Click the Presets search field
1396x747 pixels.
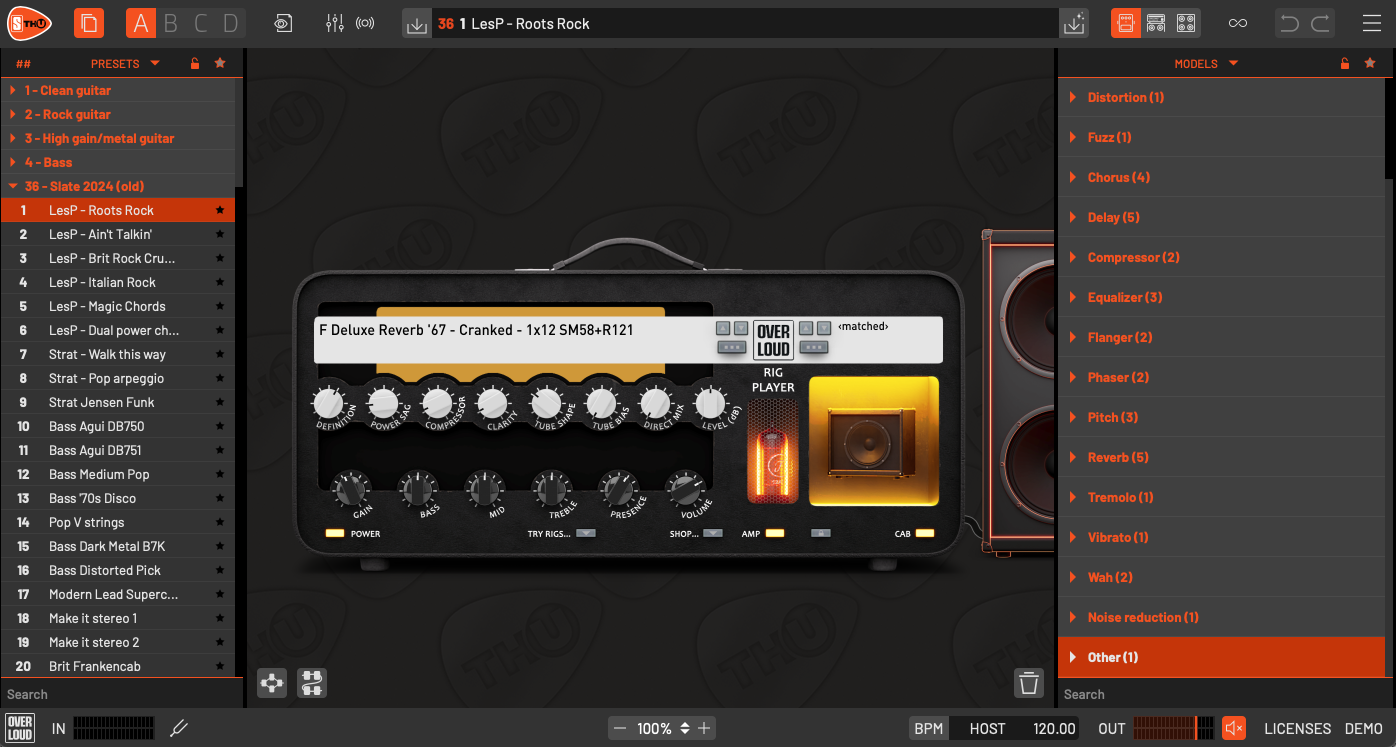[120, 694]
